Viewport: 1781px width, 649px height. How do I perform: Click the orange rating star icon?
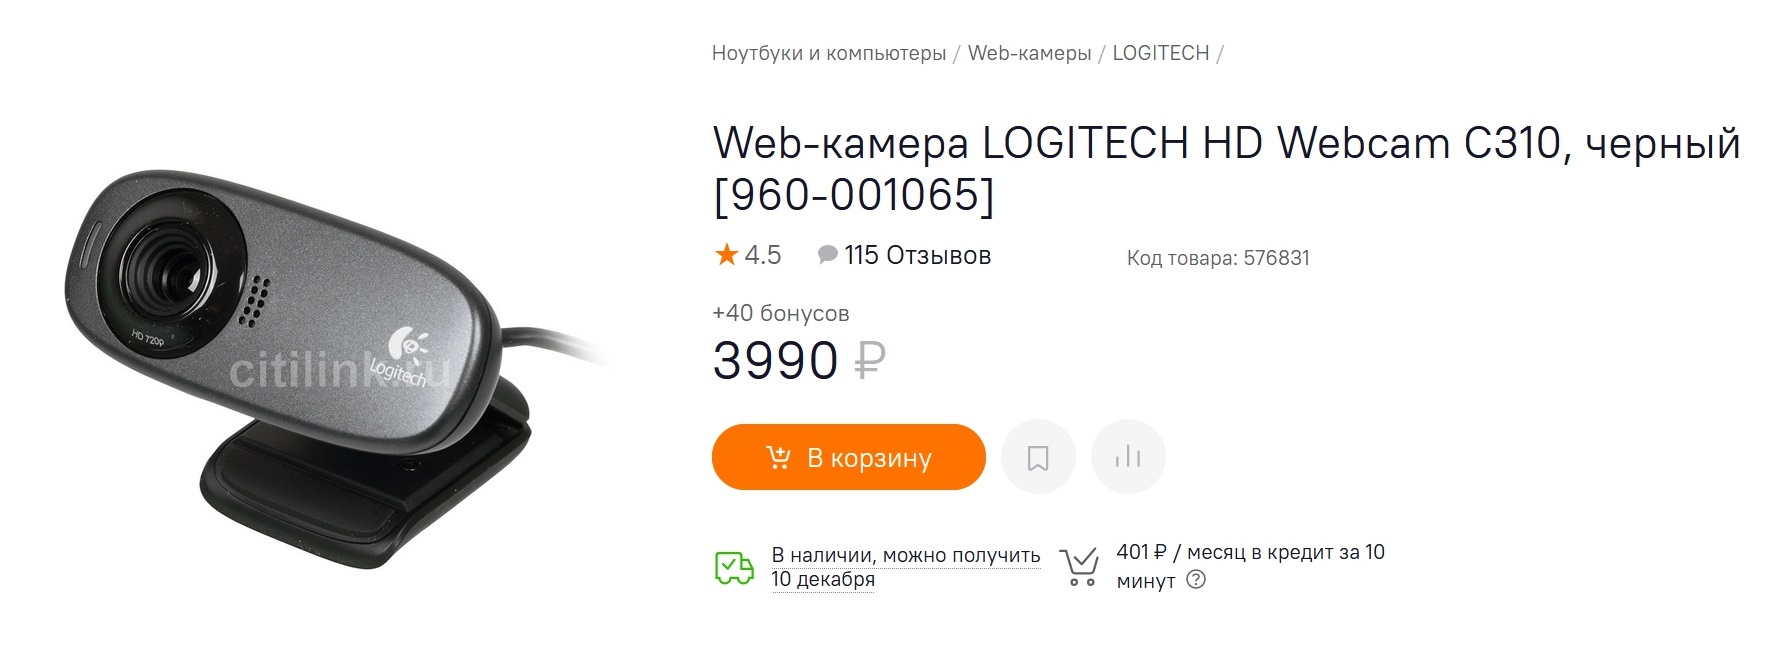pos(726,255)
